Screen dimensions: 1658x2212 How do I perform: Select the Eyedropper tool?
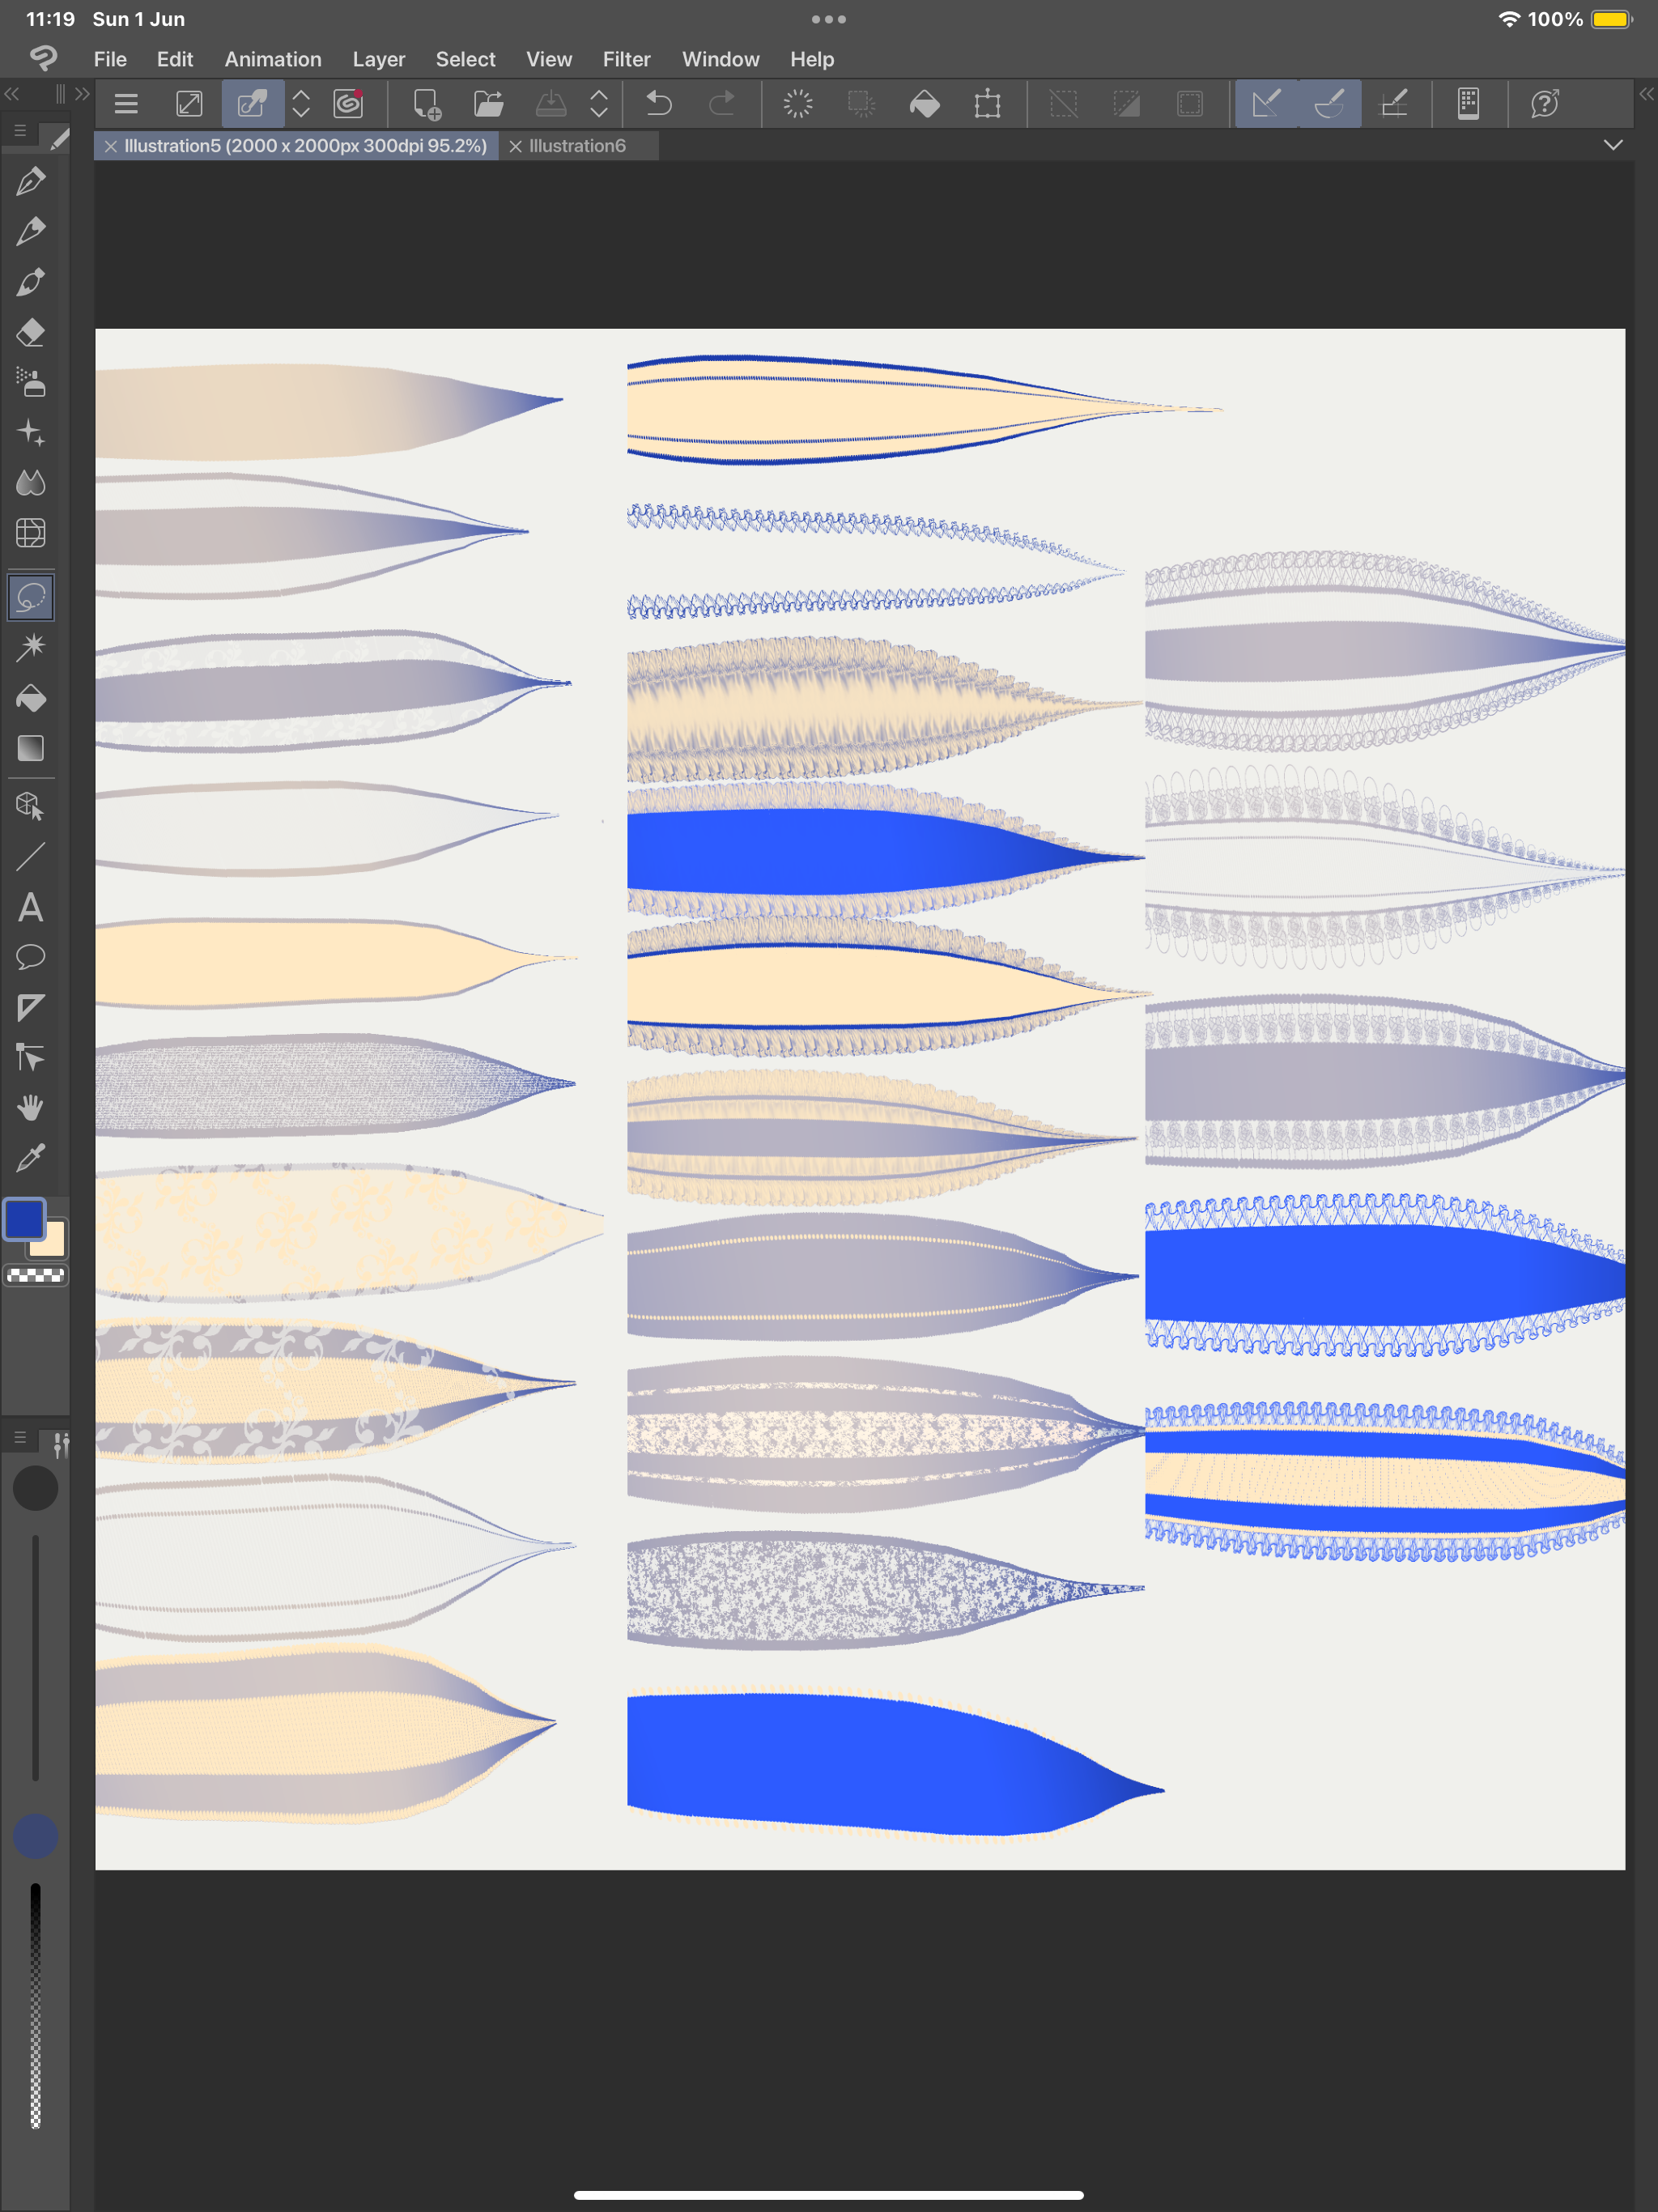[x=31, y=1157]
